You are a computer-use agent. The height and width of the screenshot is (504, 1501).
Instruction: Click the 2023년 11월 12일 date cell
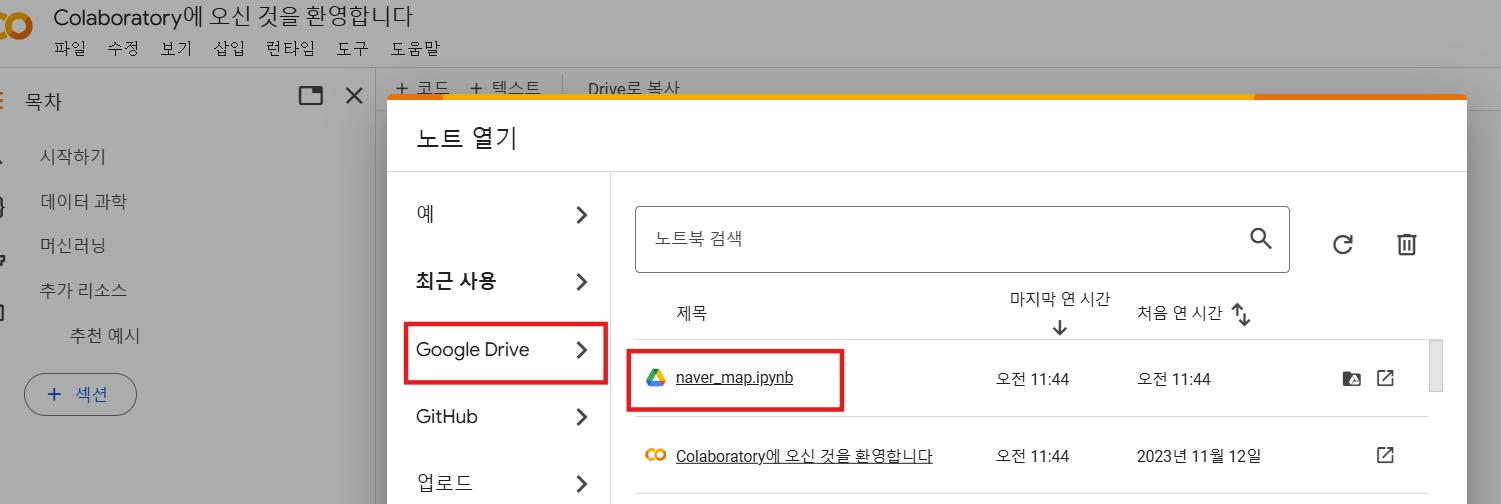pos(1199,456)
